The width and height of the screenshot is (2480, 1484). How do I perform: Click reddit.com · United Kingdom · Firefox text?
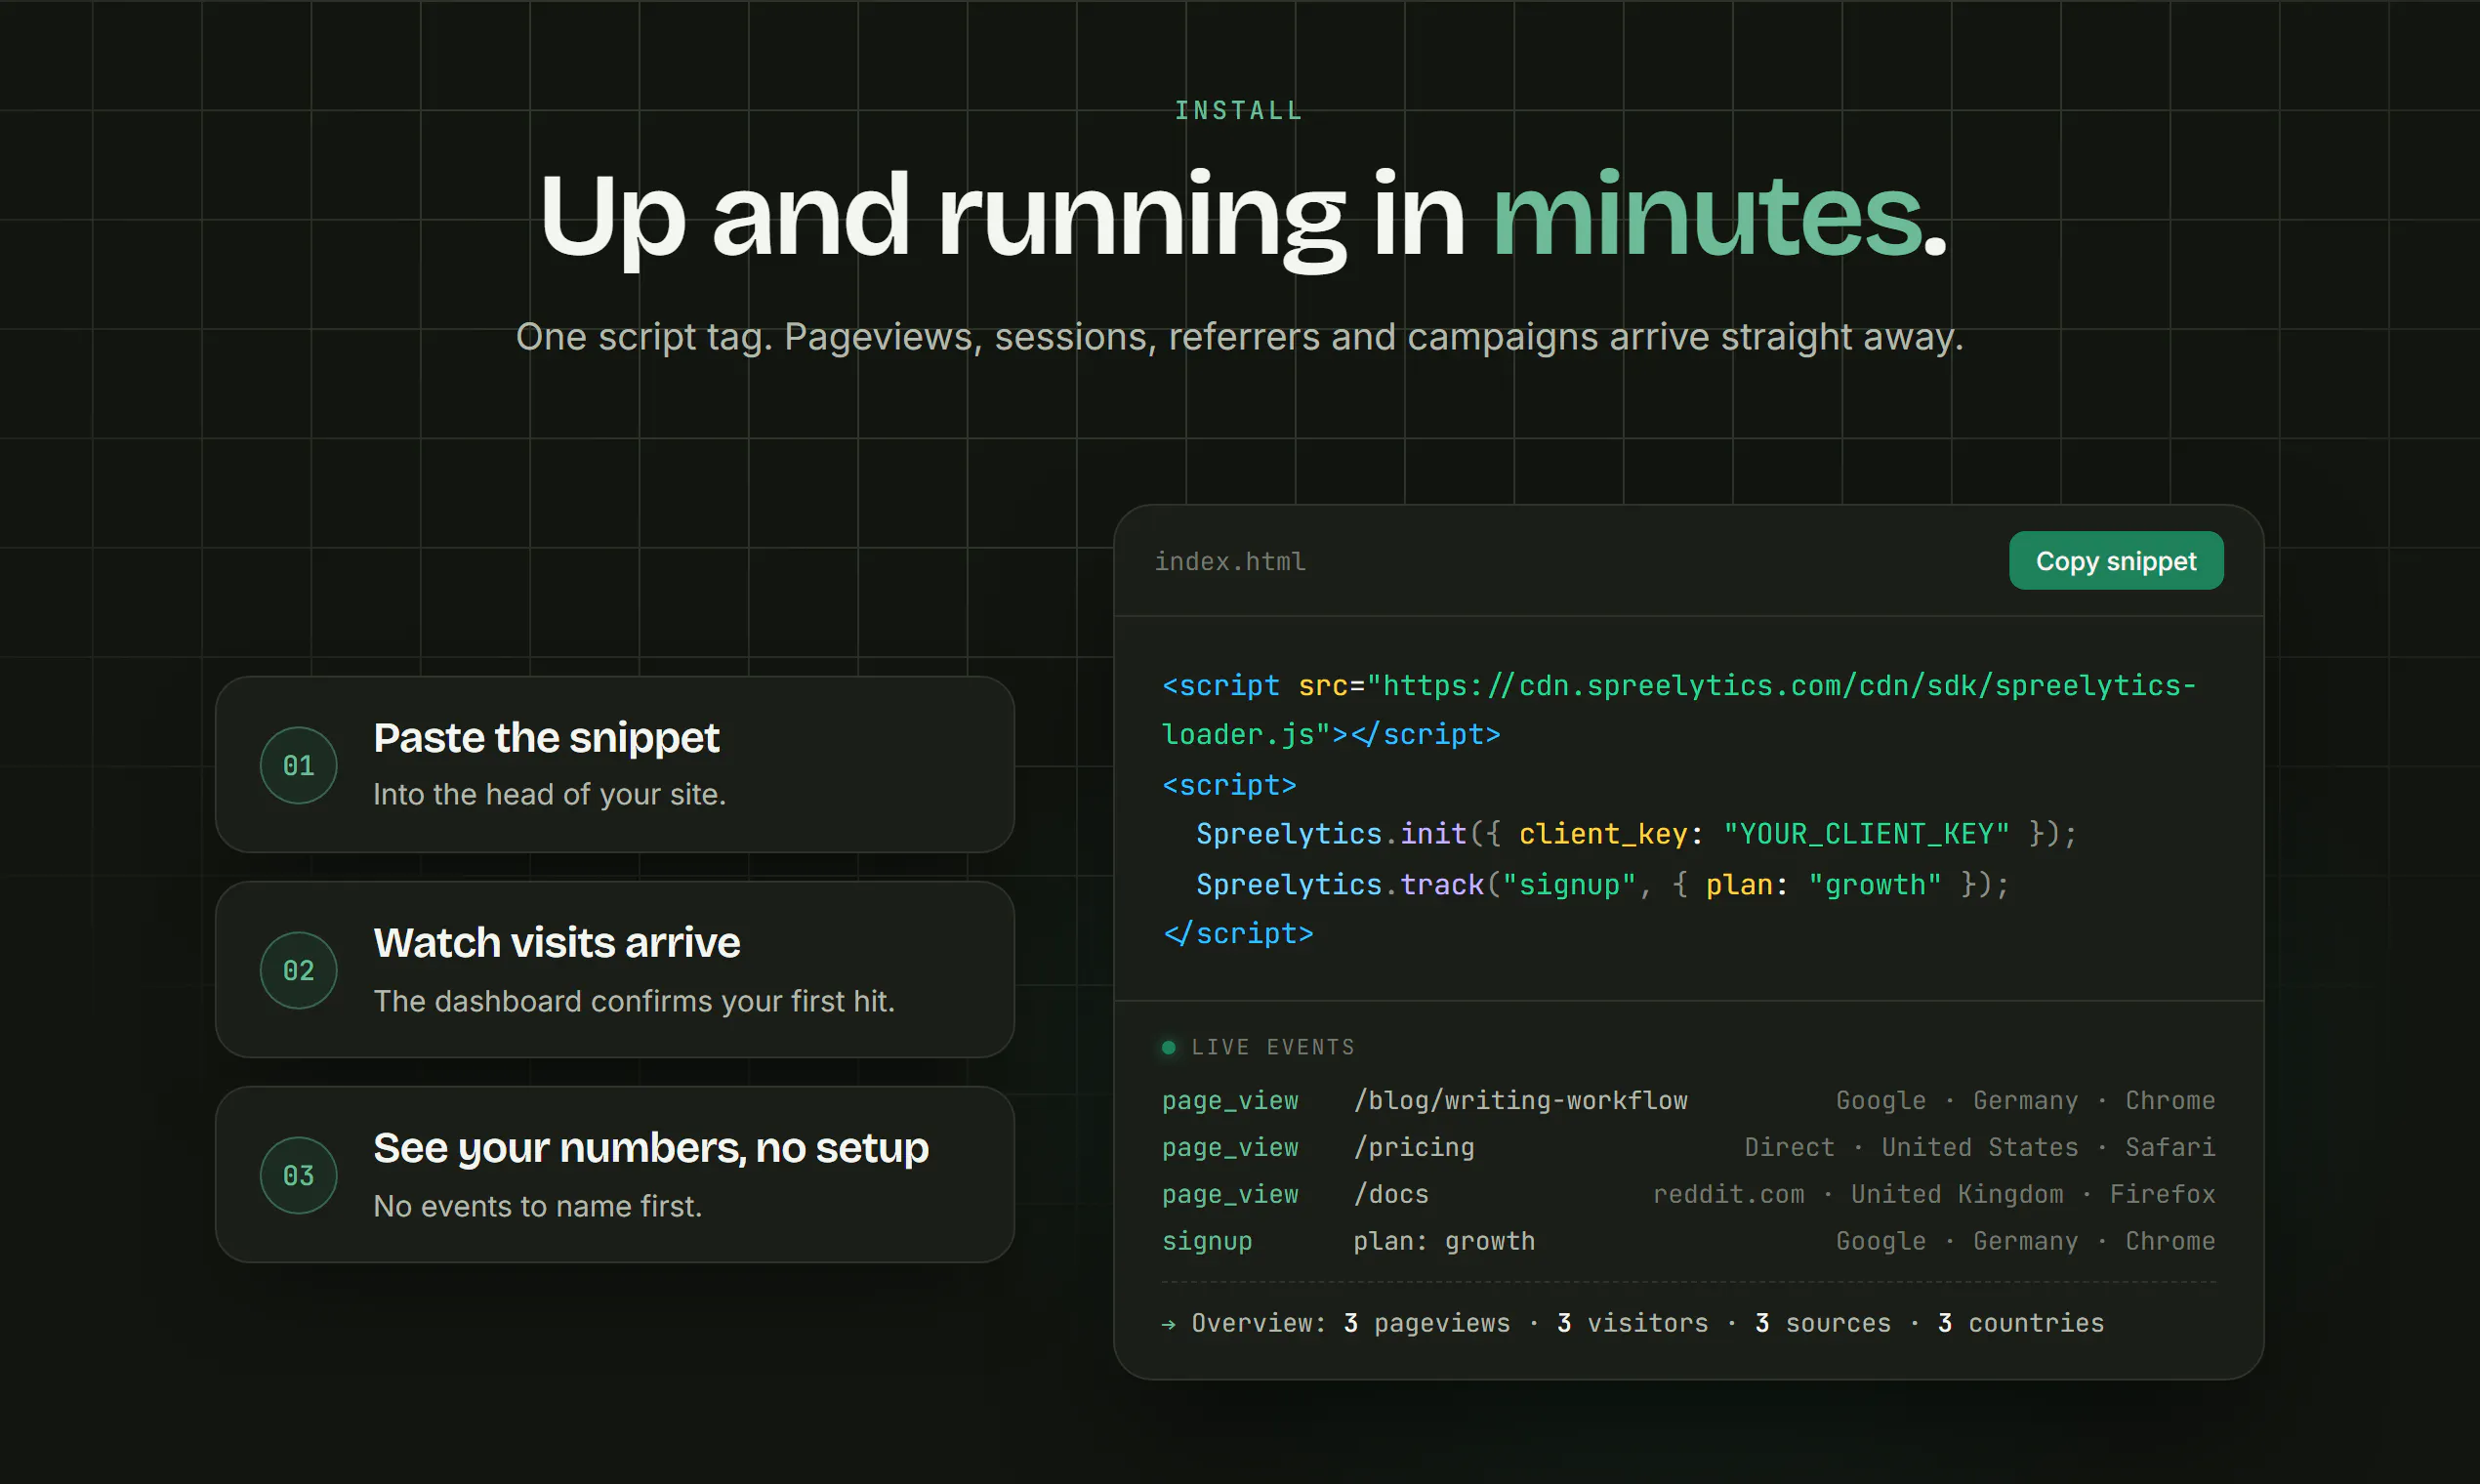click(1934, 1194)
